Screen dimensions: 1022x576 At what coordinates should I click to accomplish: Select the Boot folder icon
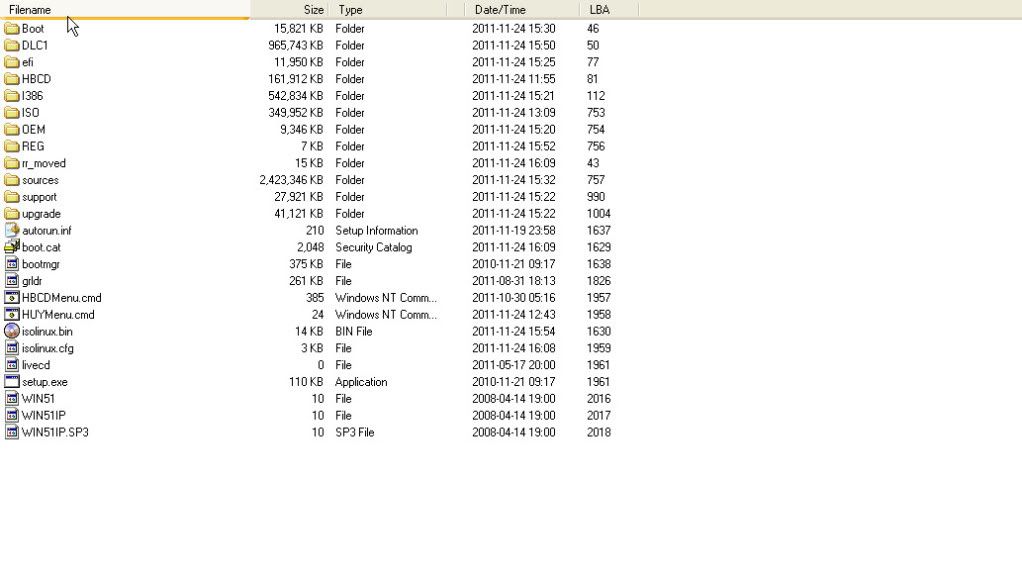[12, 29]
